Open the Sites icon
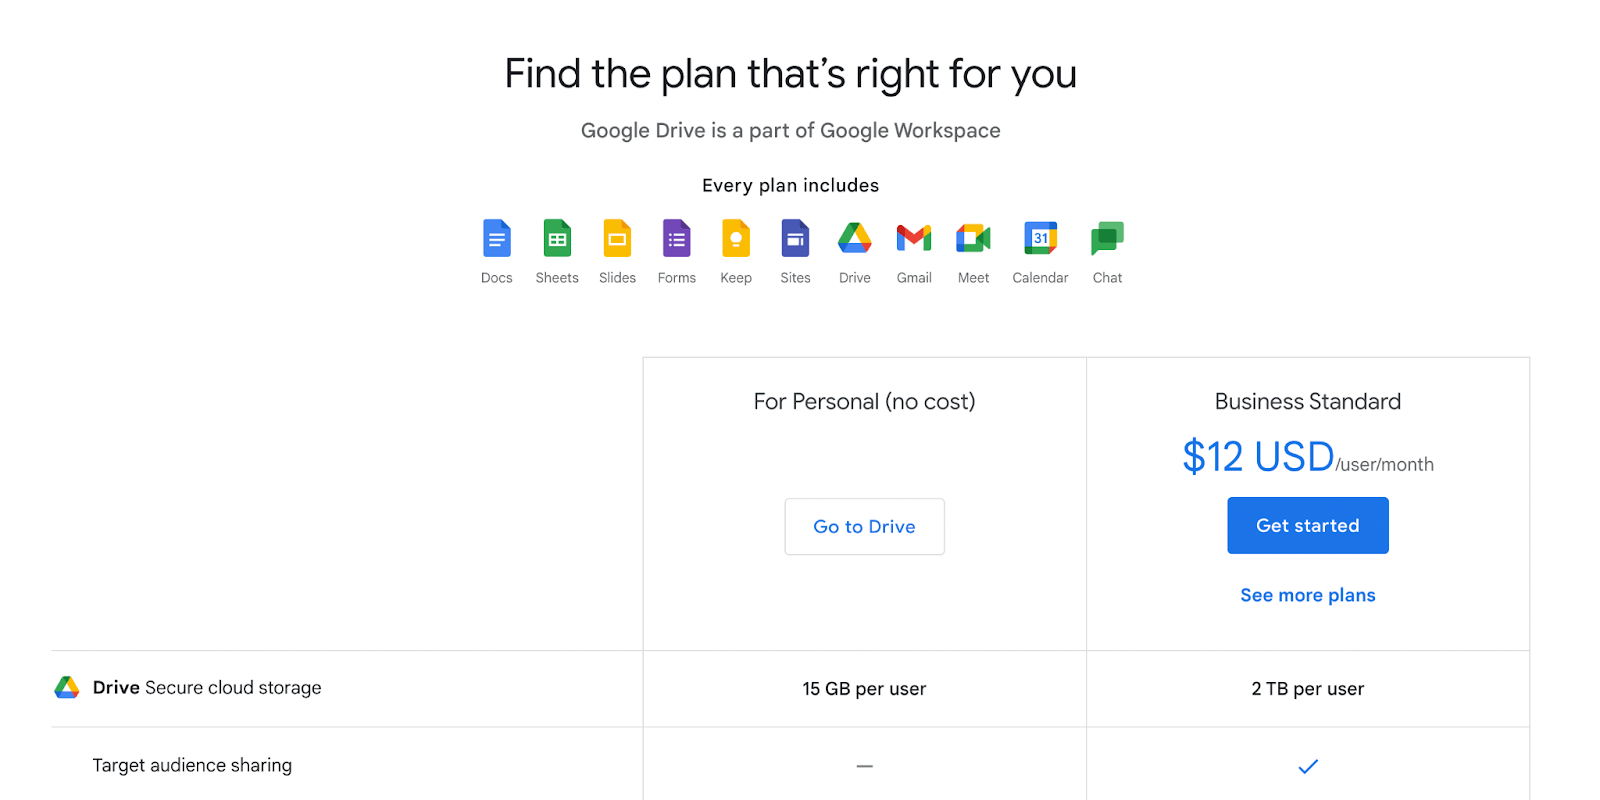The image size is (1600, 800). click(794, 238)
